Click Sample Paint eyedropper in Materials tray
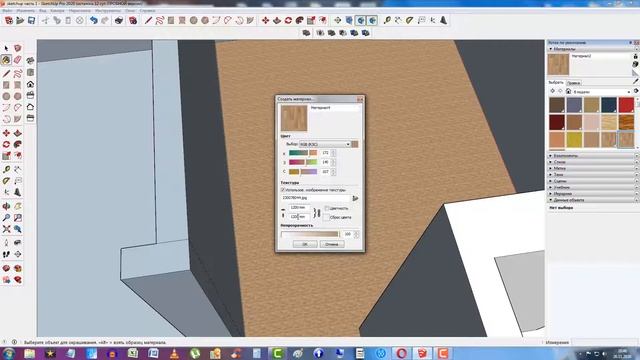Viewport: 640px width, 360px height. coord(636,81)
